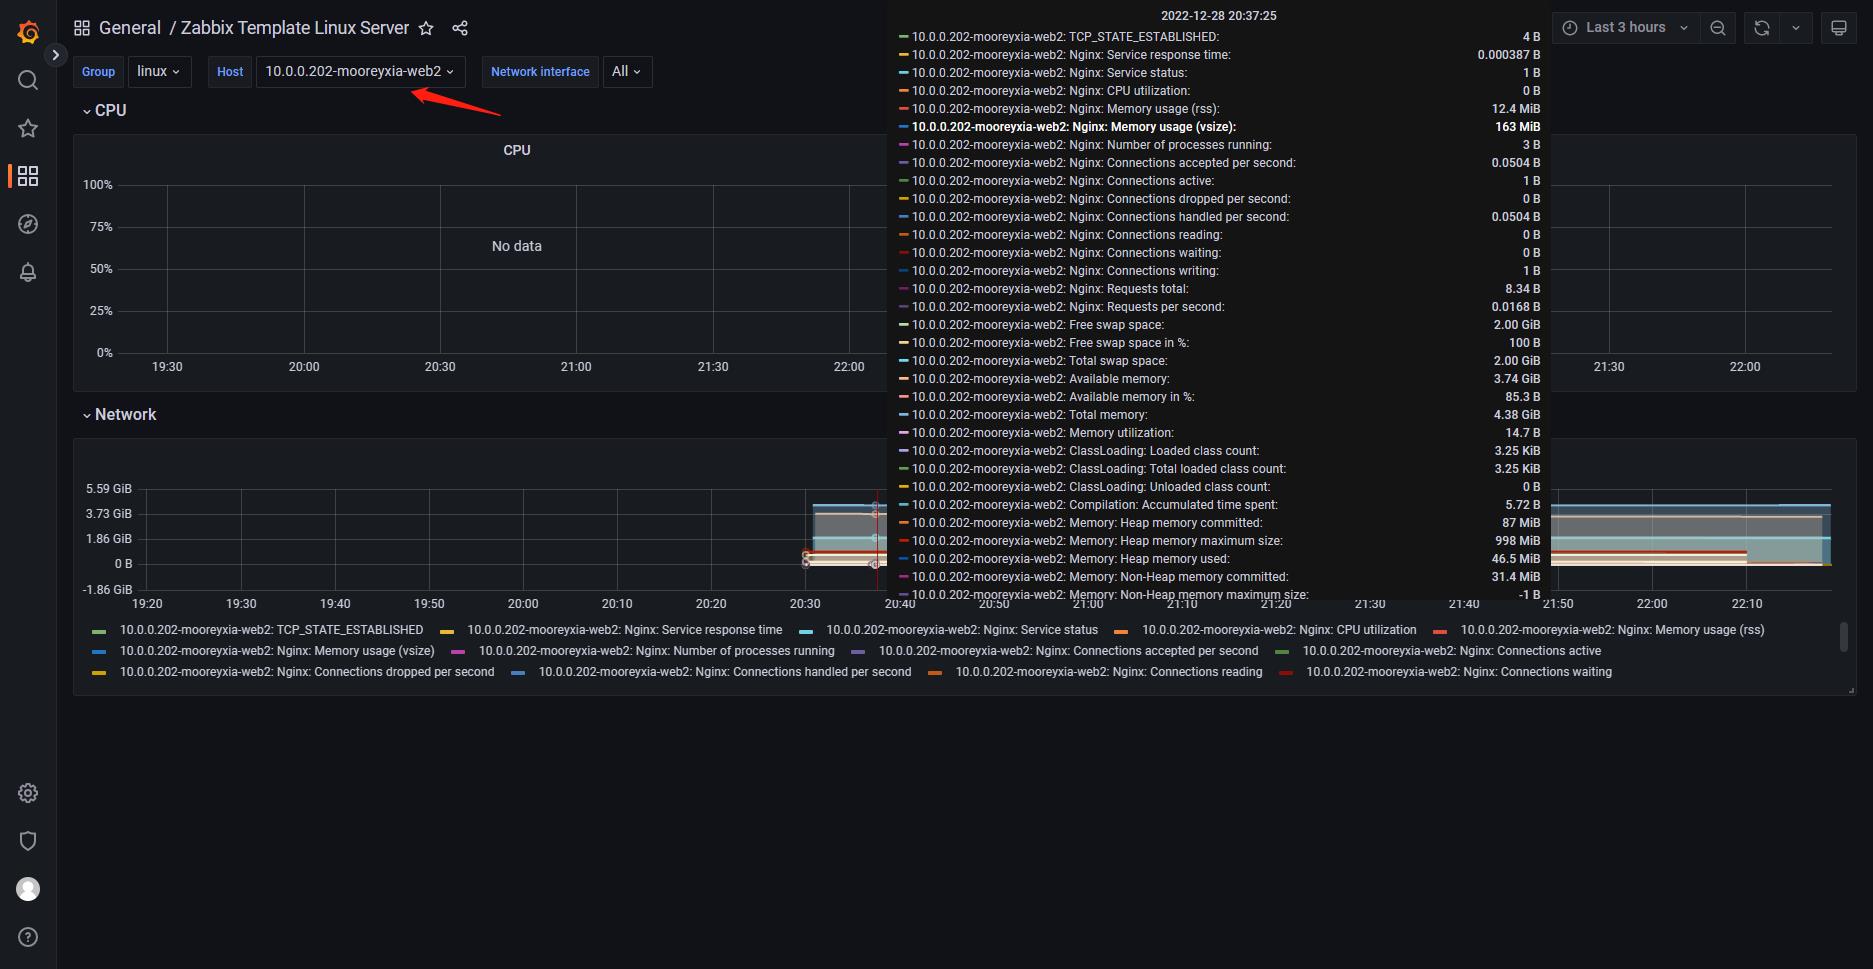
Task: Open the Alerting bell icon
Action: click(28, 272)
